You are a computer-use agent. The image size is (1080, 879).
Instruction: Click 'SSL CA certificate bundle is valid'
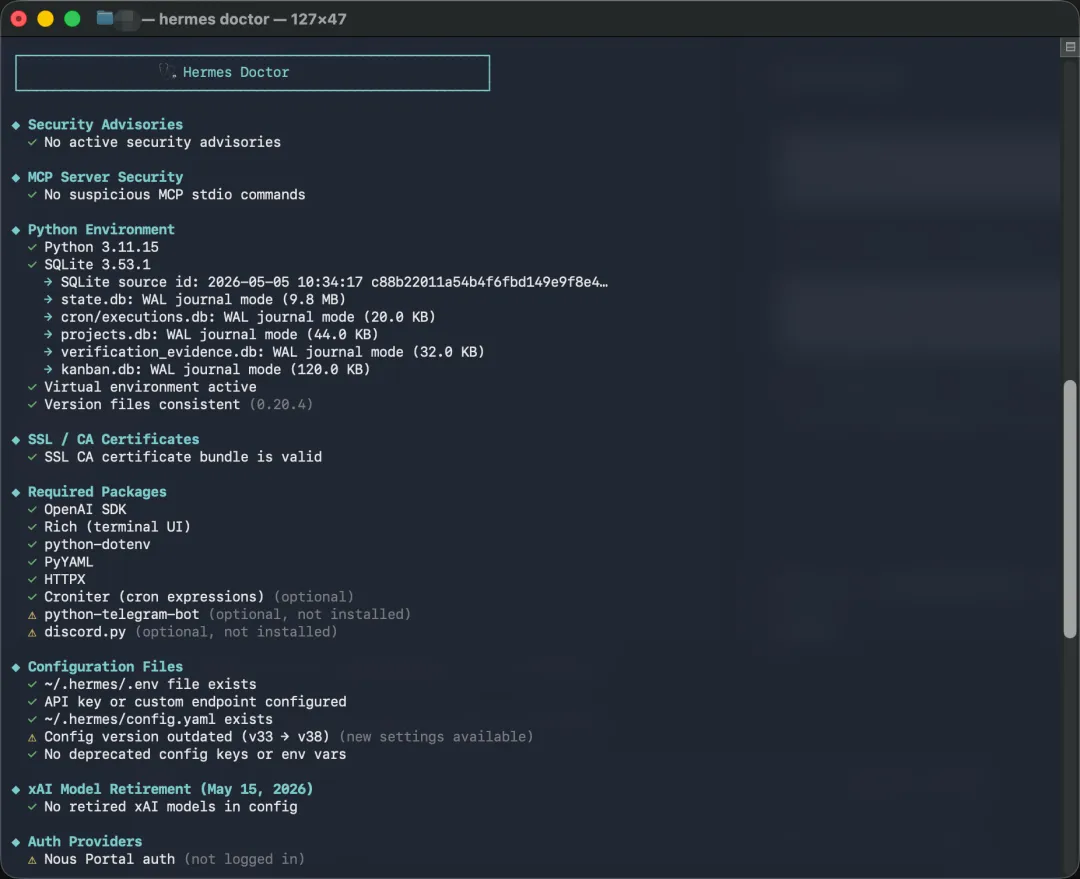click(183, 457)
